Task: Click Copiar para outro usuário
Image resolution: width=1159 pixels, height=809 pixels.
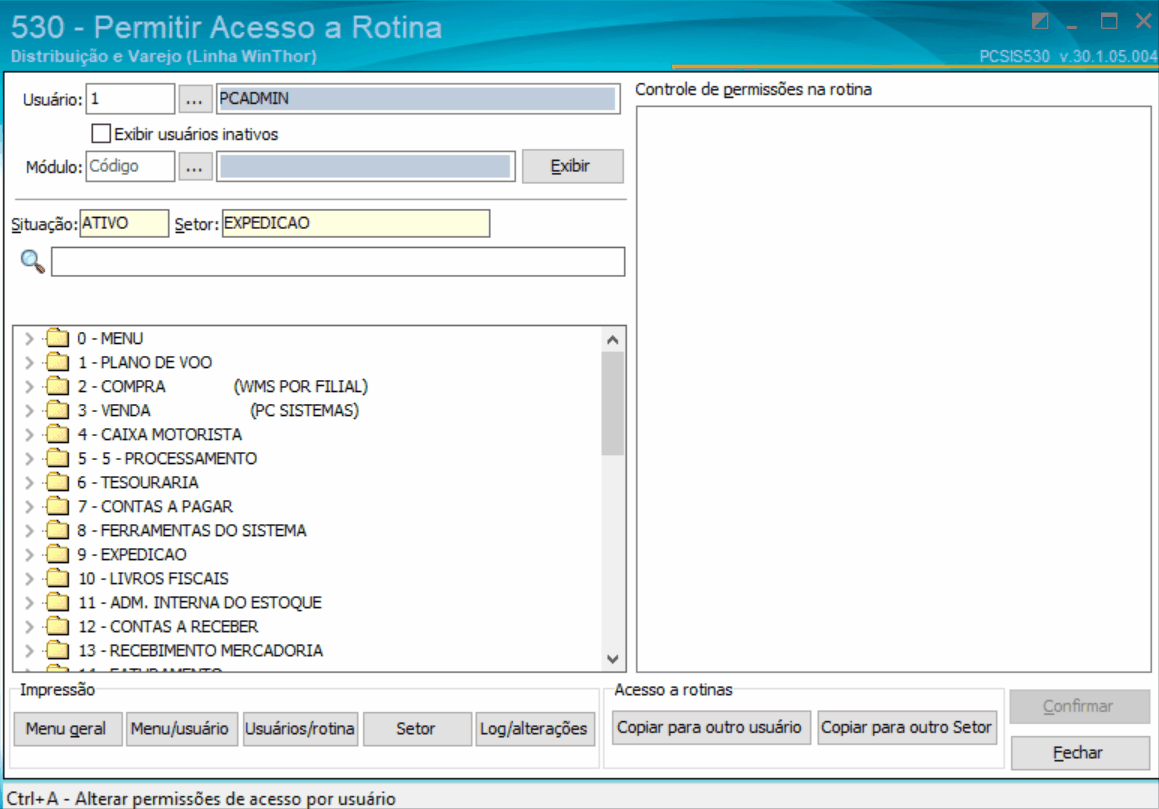Action: 710,728
